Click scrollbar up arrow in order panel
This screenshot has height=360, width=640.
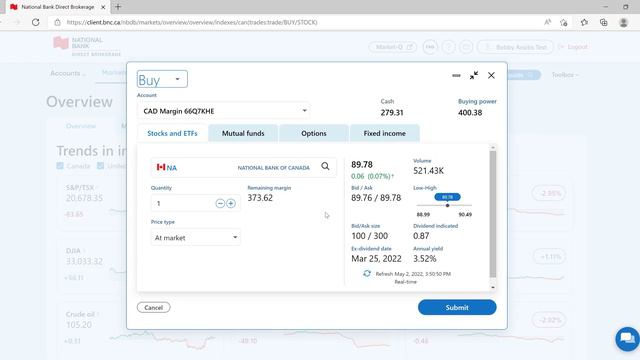tap(493, 147)
